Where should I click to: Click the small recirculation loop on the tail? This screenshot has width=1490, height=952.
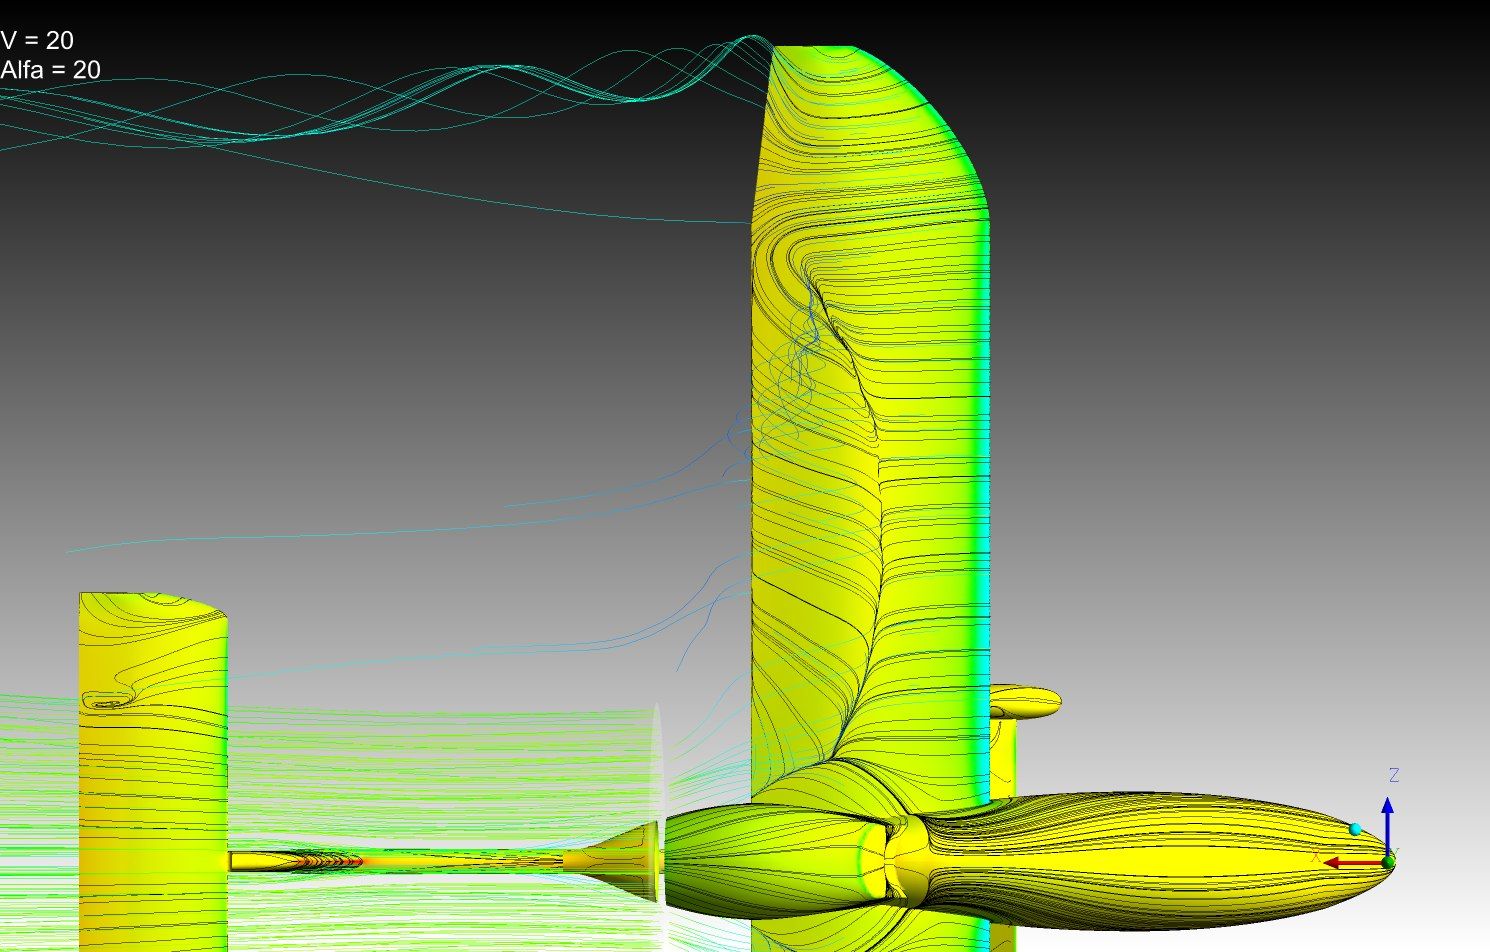coord(107,699)
